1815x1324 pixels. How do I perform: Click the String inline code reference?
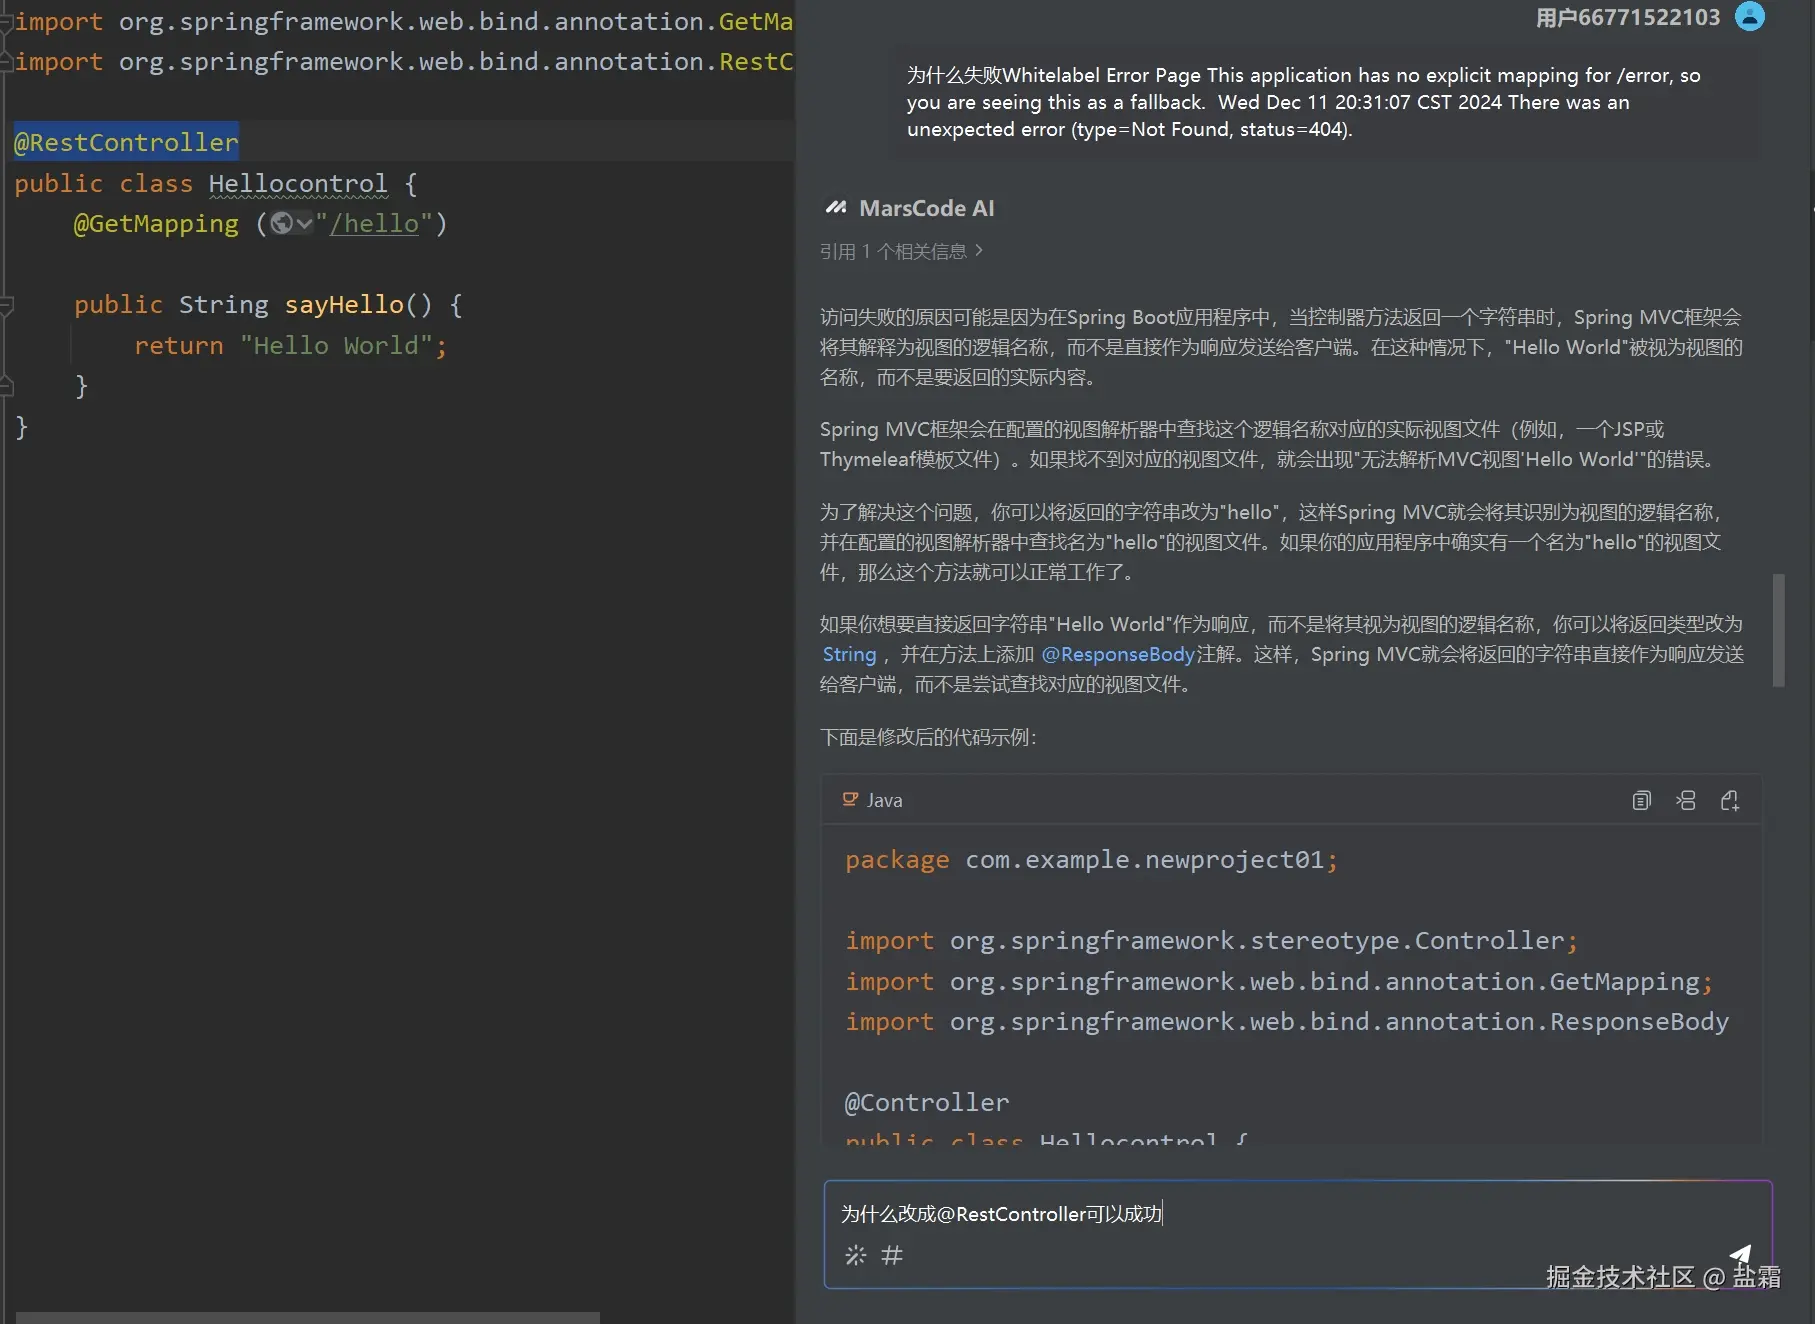(849, 654)
